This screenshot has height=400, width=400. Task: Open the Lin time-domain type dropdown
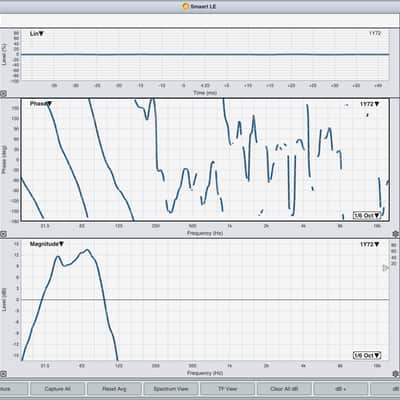[37, 34]
